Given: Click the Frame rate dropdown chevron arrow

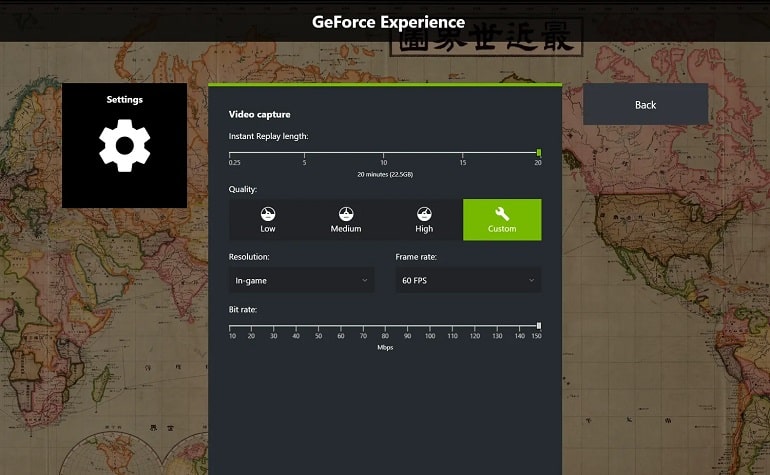Looking at the screenshot, I should 531,280.
